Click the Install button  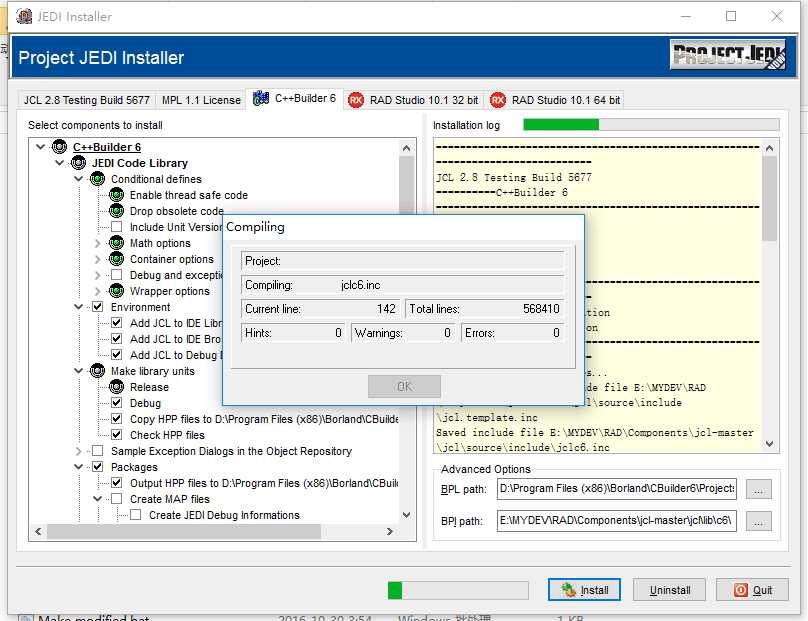(x=584, y=590)
